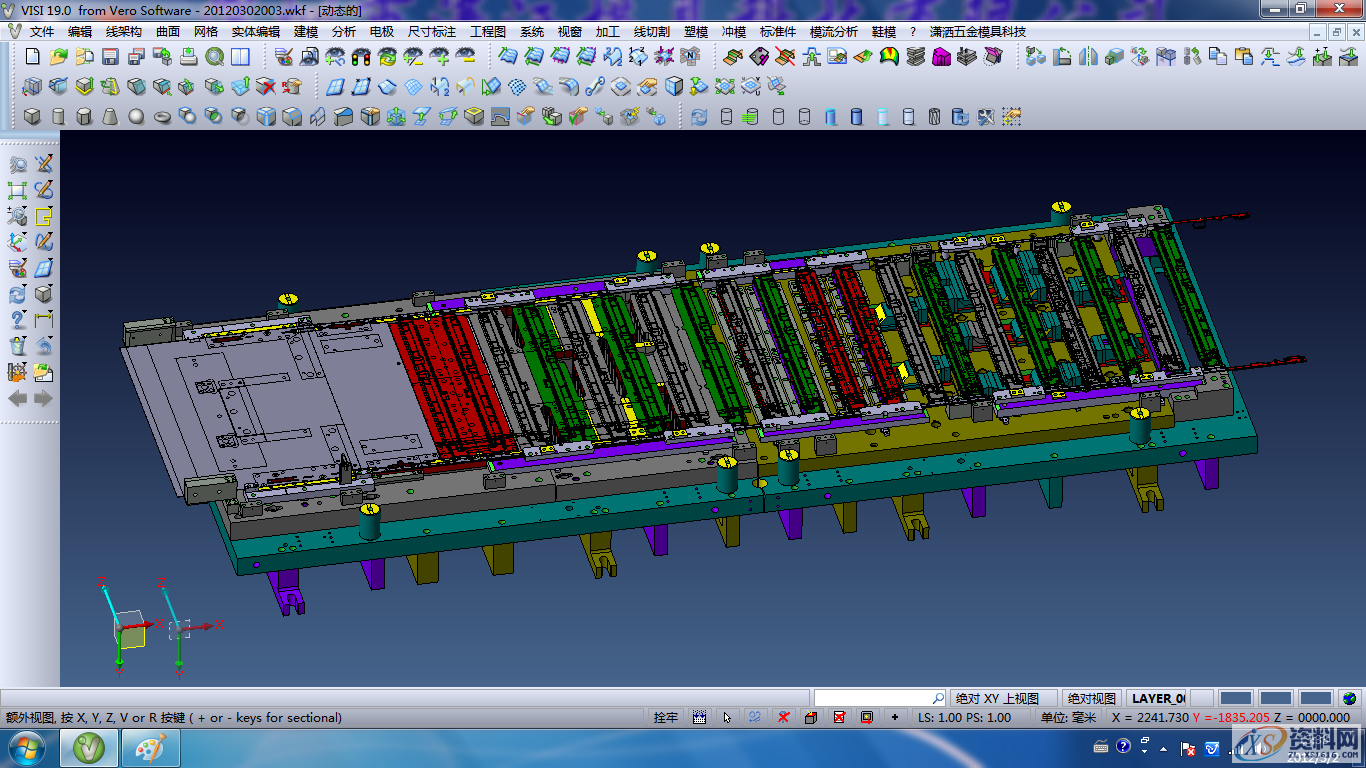The height and width of the screenshot is (768, 1366).
Task: Click the first blue color swatch in status bar
Action: click(x=1236, y=698)
